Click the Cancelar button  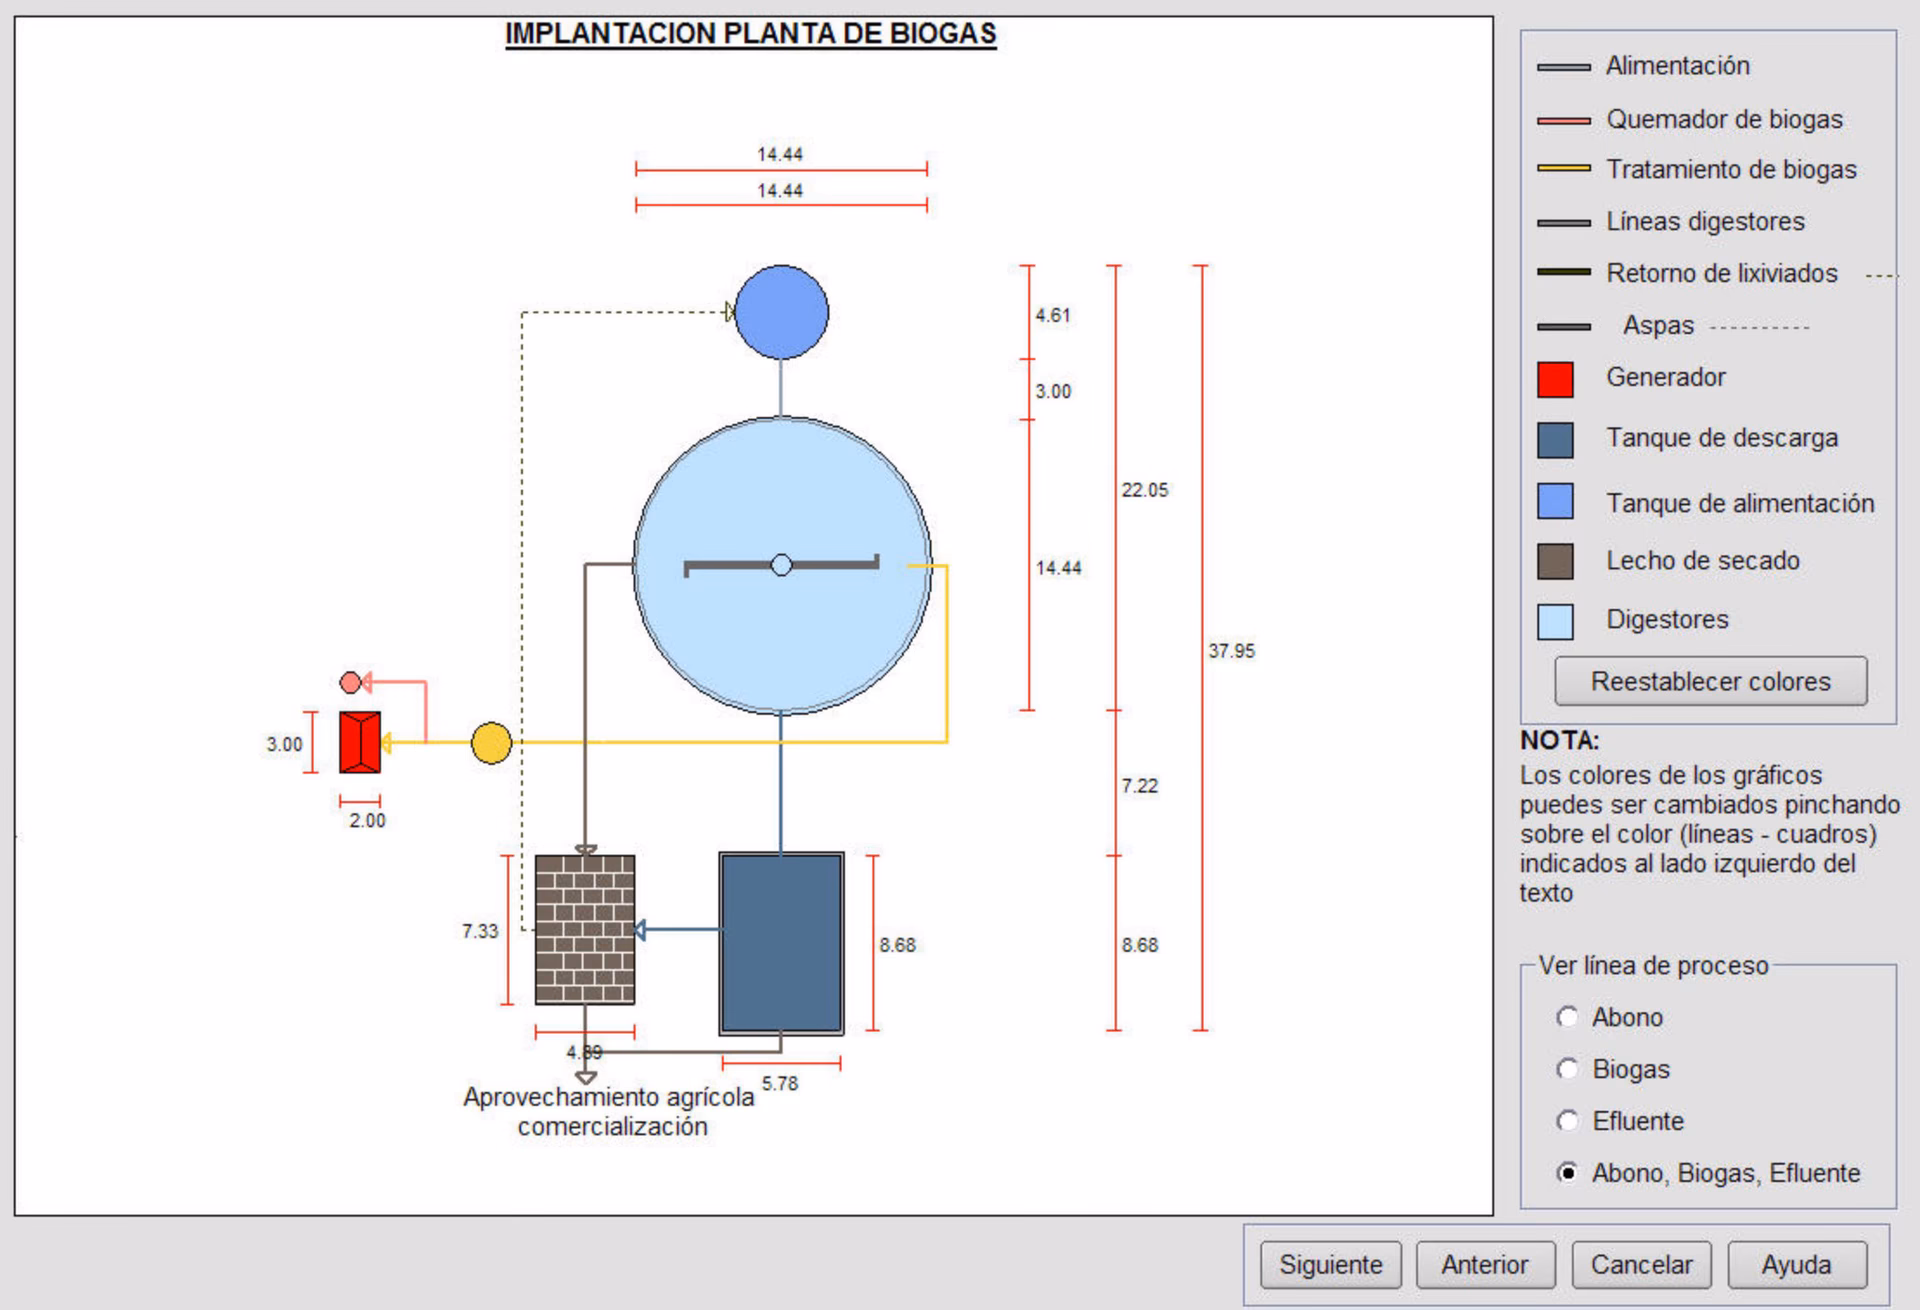(x=1641, y=1265)
